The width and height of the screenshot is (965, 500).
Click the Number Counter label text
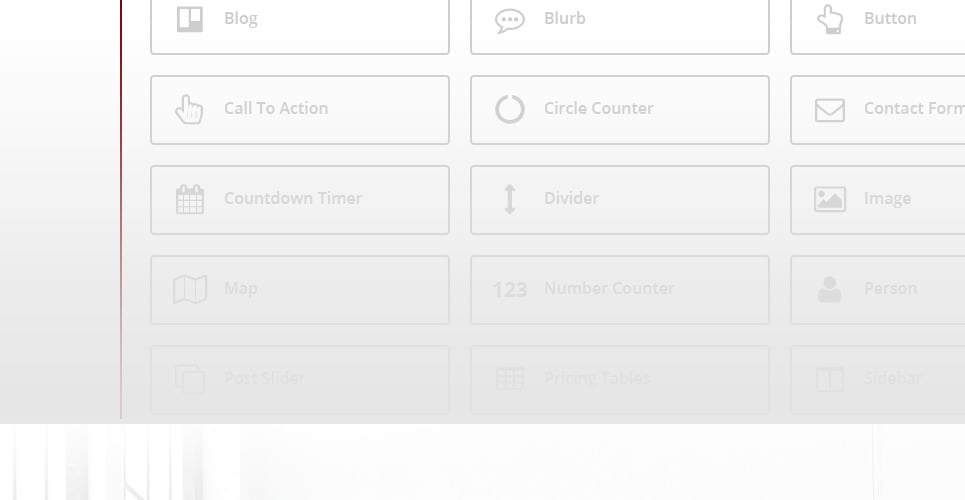609,288
